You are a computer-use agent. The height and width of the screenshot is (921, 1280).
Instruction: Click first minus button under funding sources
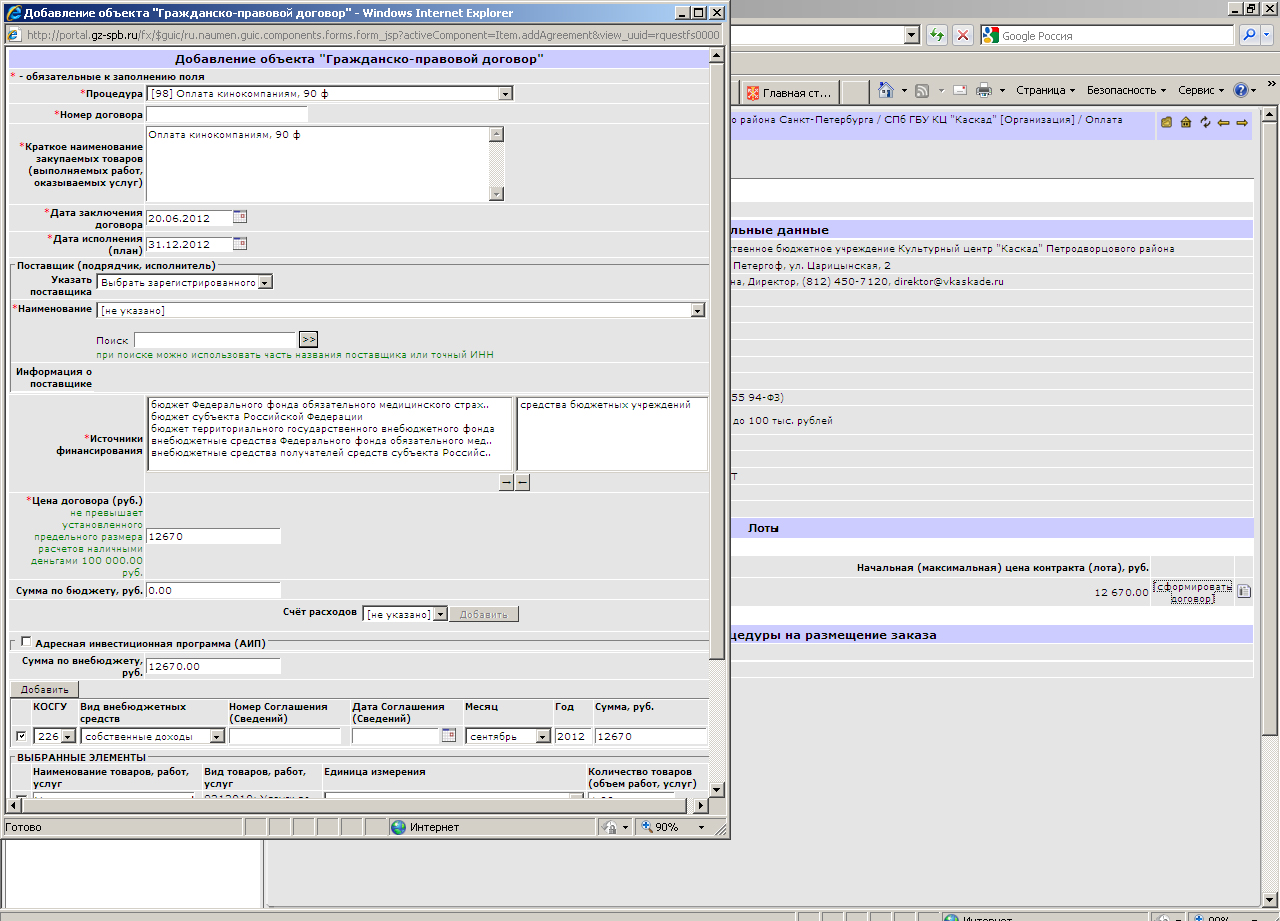(506, 482)
